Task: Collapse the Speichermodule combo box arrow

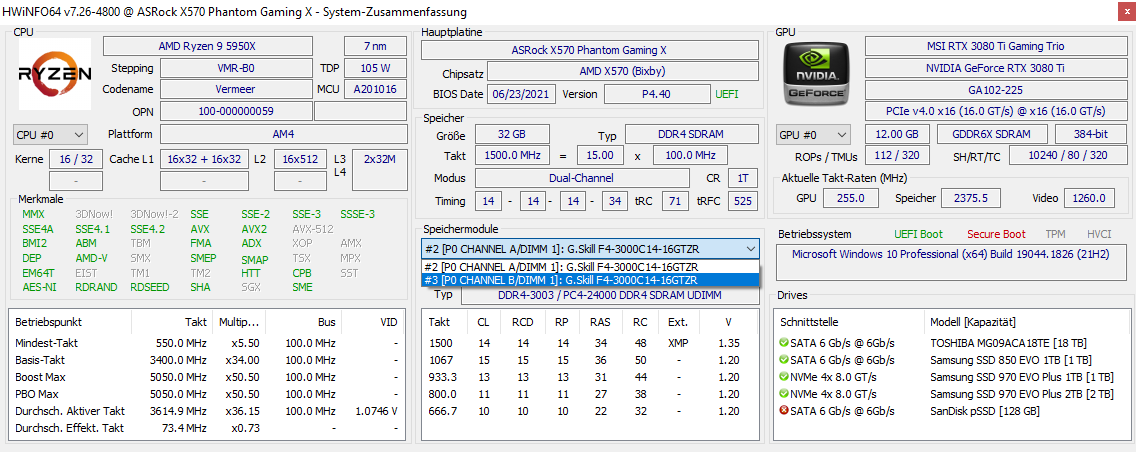Action: [750, 248]
